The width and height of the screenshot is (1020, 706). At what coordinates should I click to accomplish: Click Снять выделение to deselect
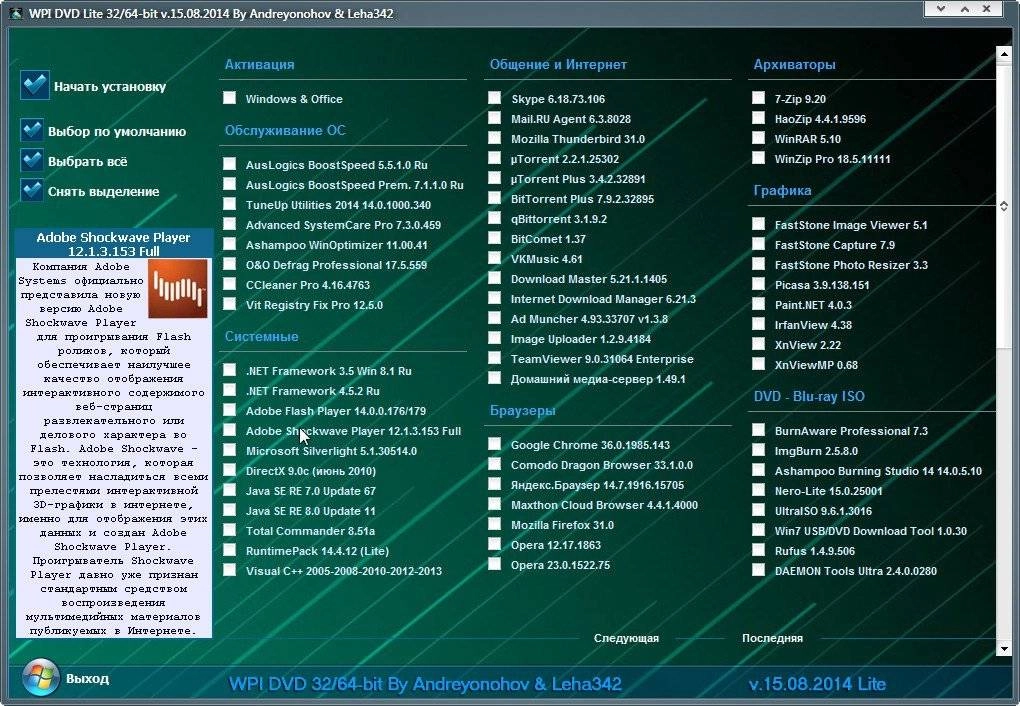click(103, 191)
